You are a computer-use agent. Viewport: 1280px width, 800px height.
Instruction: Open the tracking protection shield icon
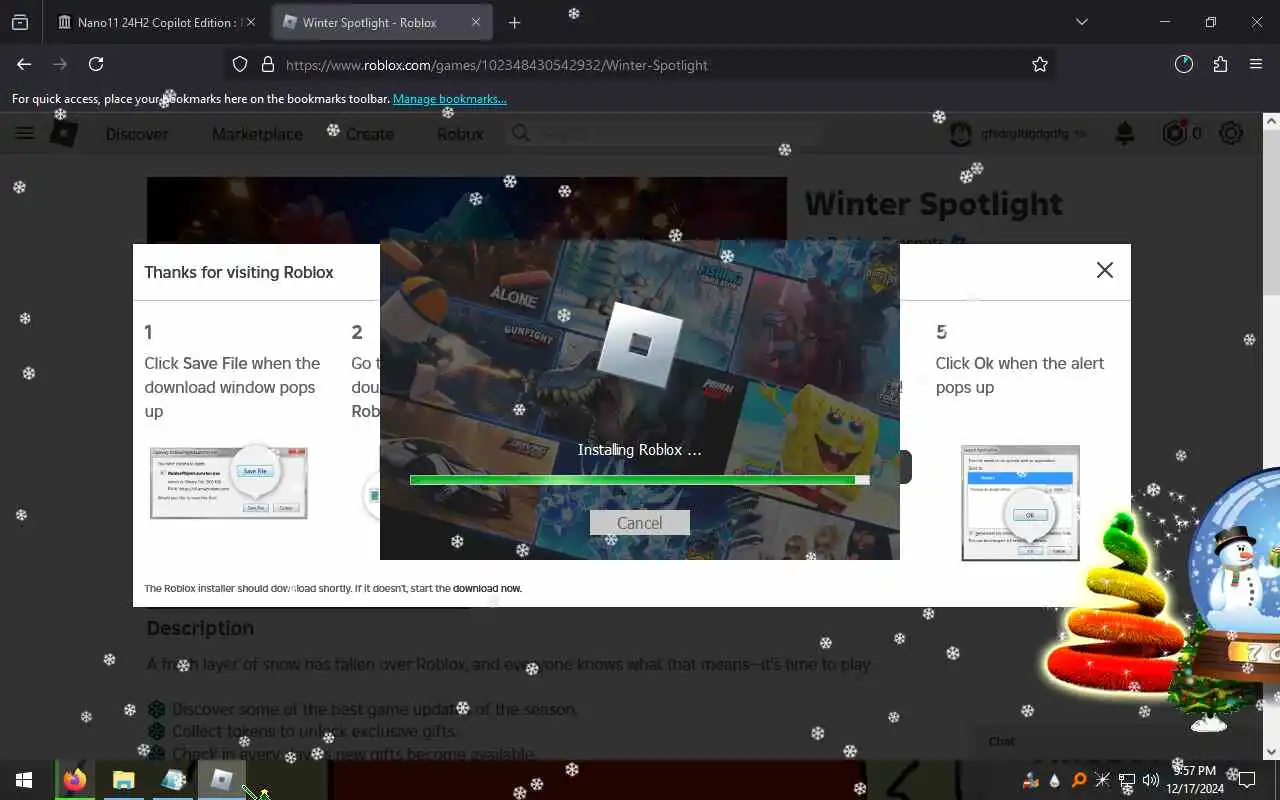pyautogui.click(x=240, y=64)
